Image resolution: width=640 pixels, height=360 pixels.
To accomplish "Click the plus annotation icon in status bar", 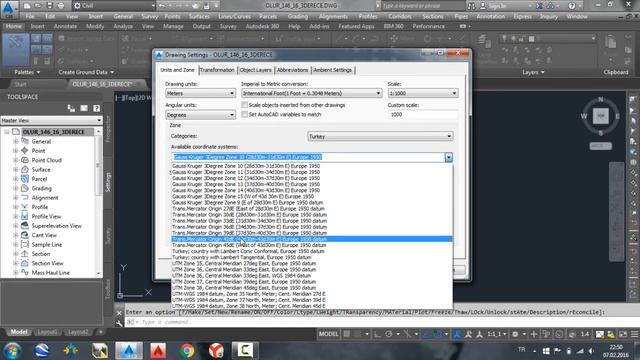I will click(533, 334).
